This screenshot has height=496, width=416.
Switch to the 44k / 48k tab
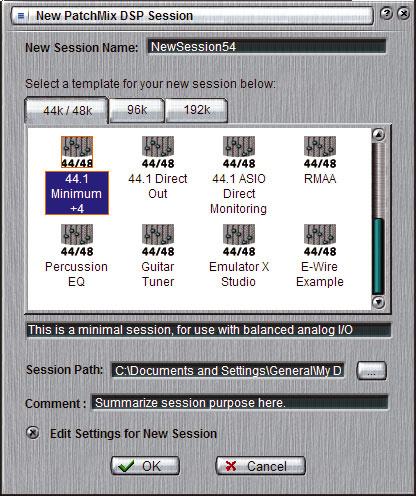[x=67, y=110]
